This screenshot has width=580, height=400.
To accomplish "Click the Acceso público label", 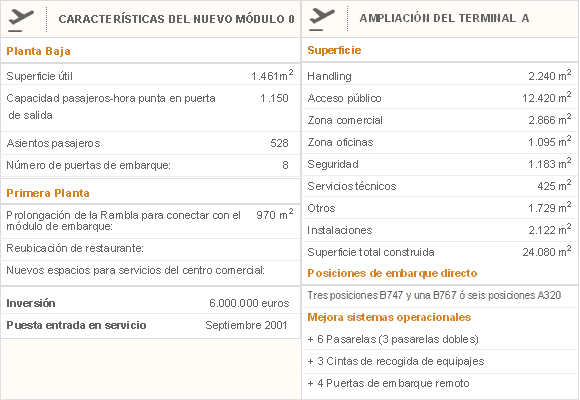I will coord(344,98).
